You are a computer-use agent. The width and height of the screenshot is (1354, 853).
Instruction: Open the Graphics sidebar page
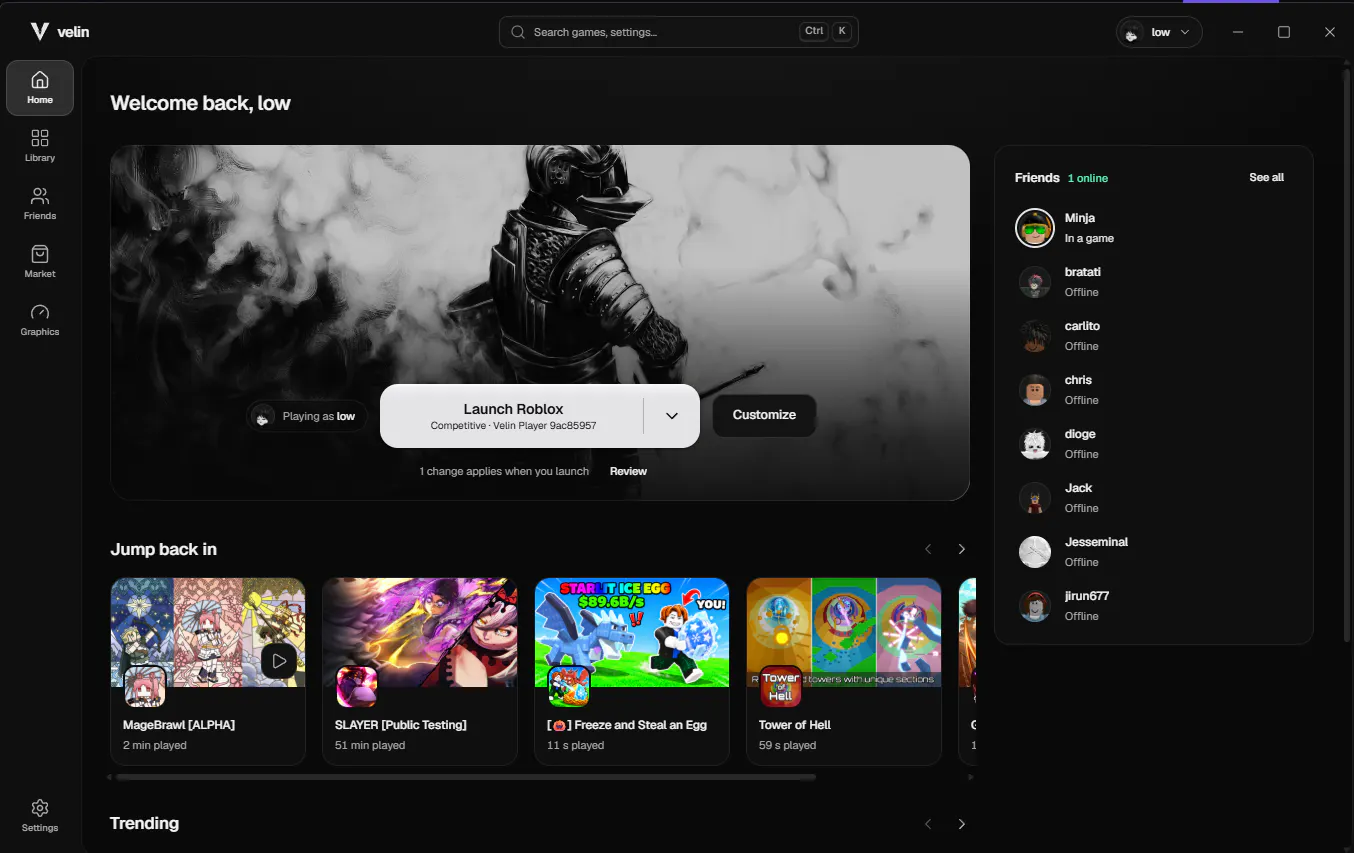[x=40, y=320]
